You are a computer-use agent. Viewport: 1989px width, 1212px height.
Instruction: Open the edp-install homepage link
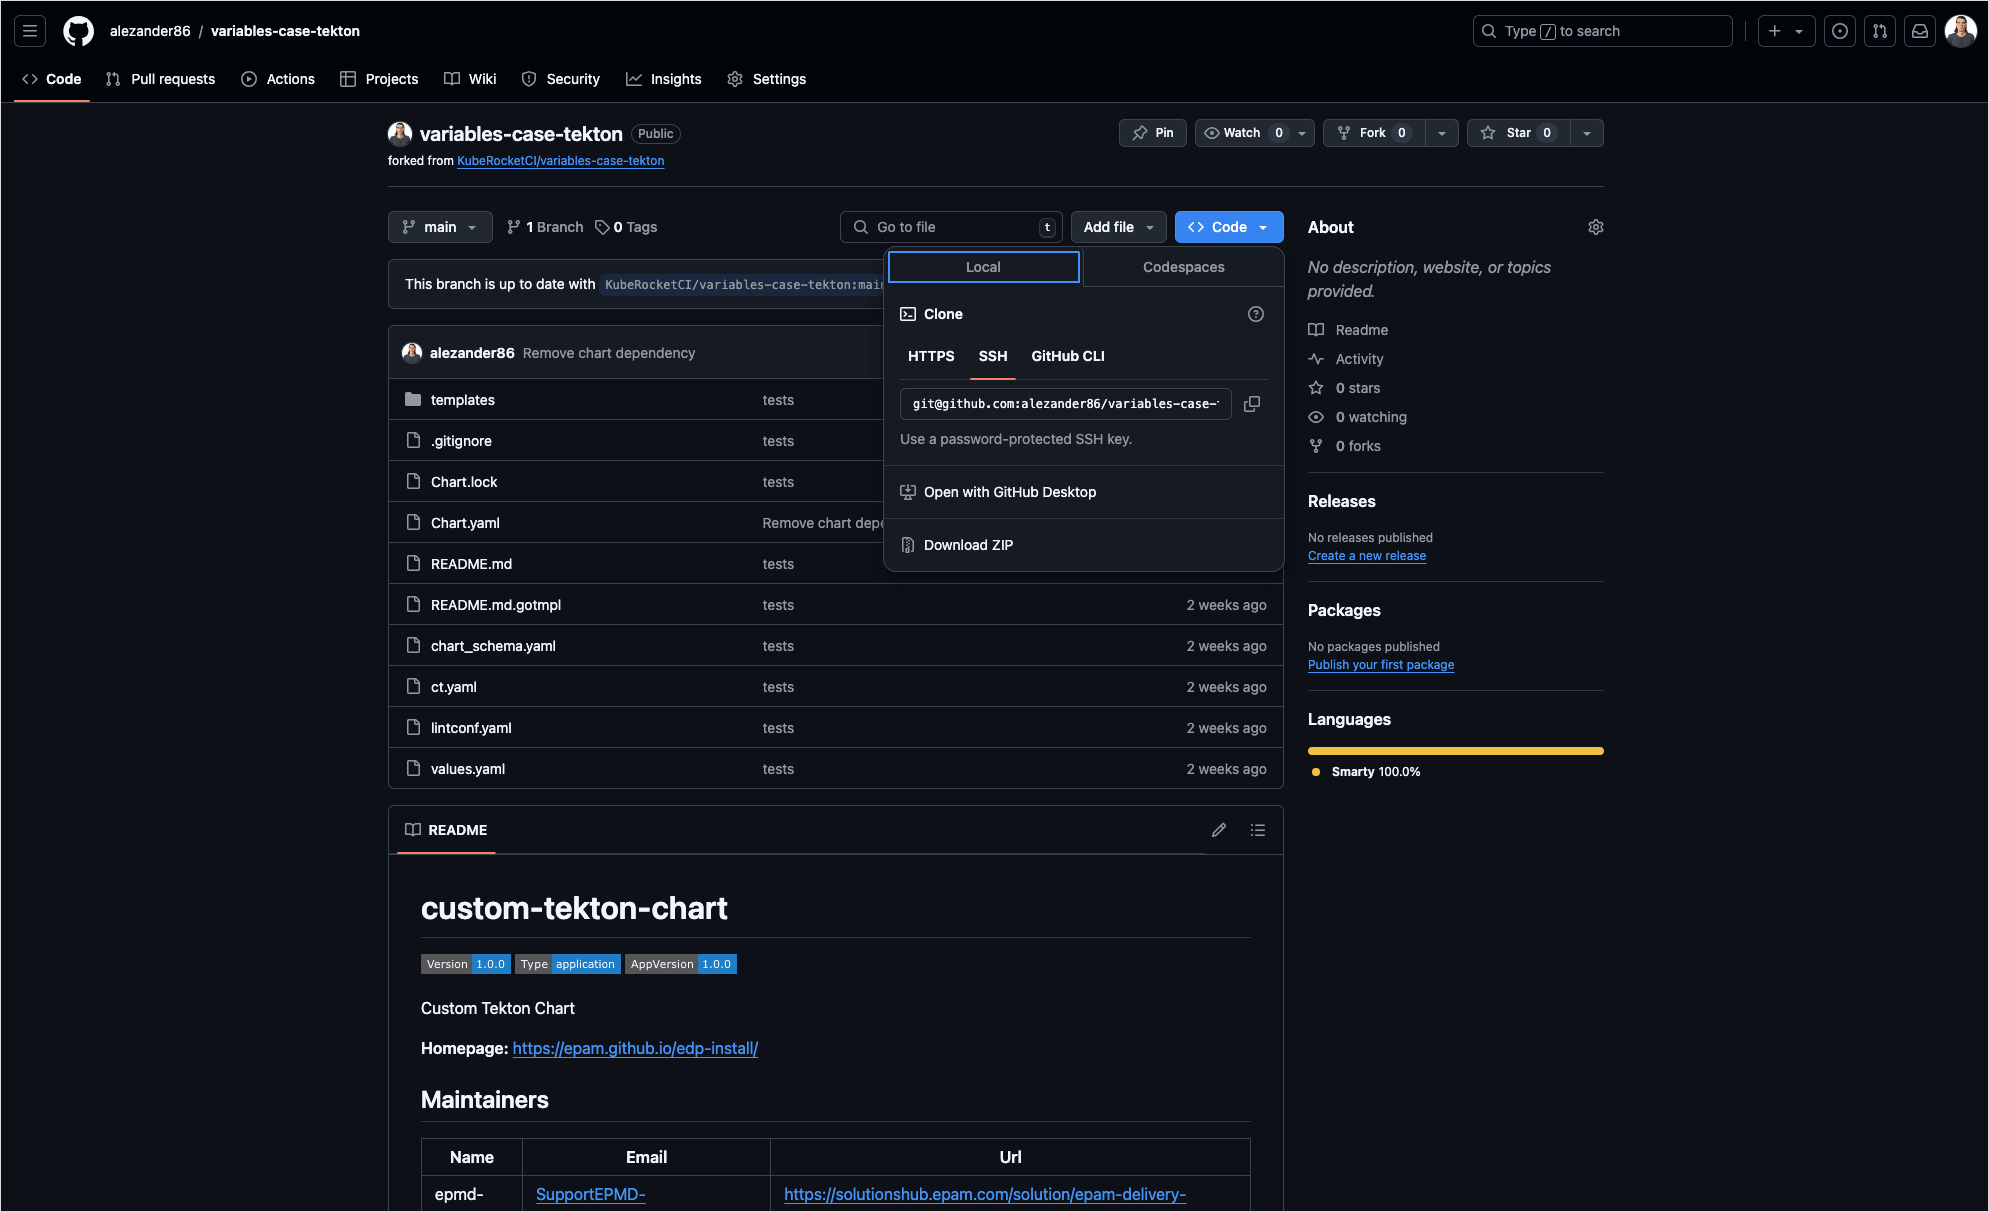click(635, 1048)
